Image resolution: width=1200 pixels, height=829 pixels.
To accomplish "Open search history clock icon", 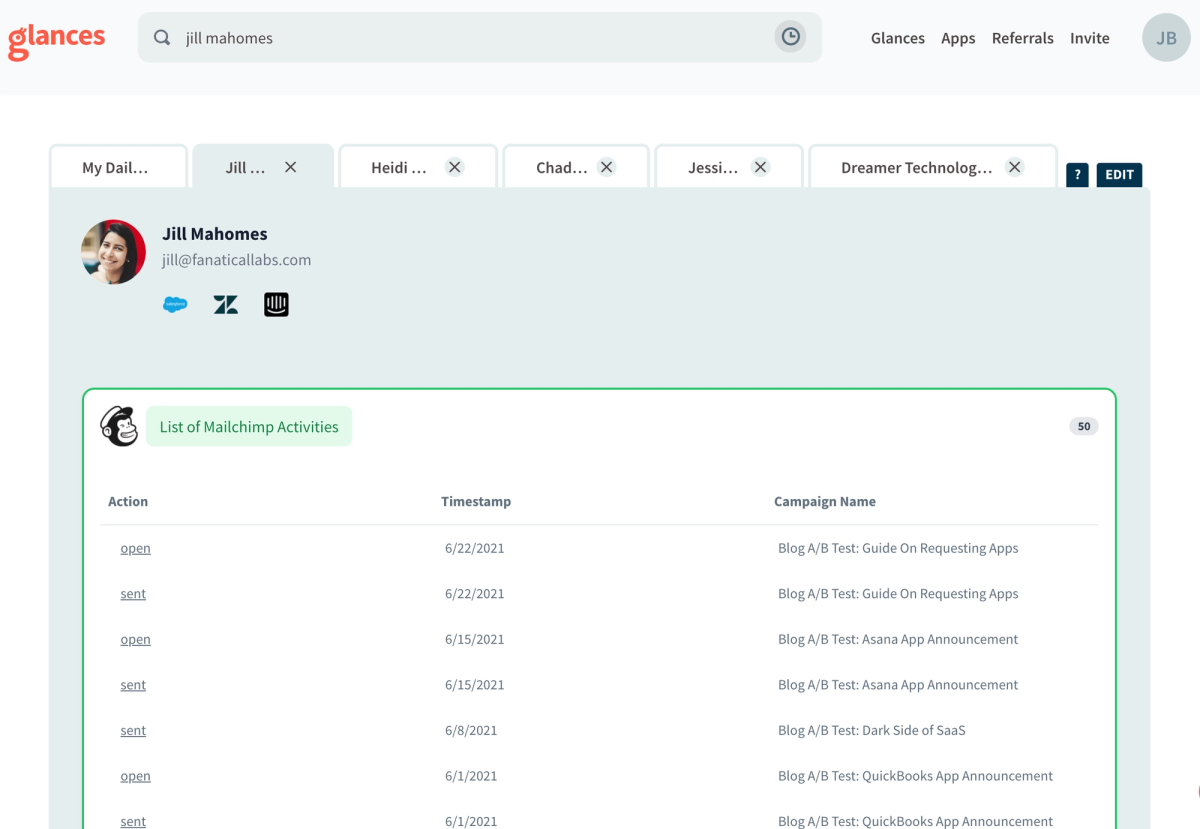I will pos(790,37).
